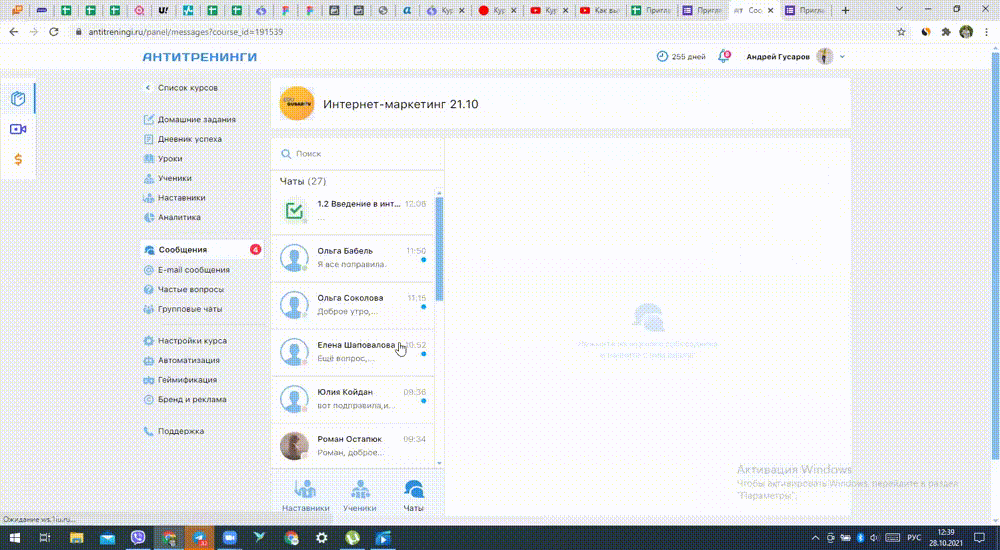This screenshot has width=1000, height=550.
Task: Click the Поддержка support link
Action: (180, 431)
